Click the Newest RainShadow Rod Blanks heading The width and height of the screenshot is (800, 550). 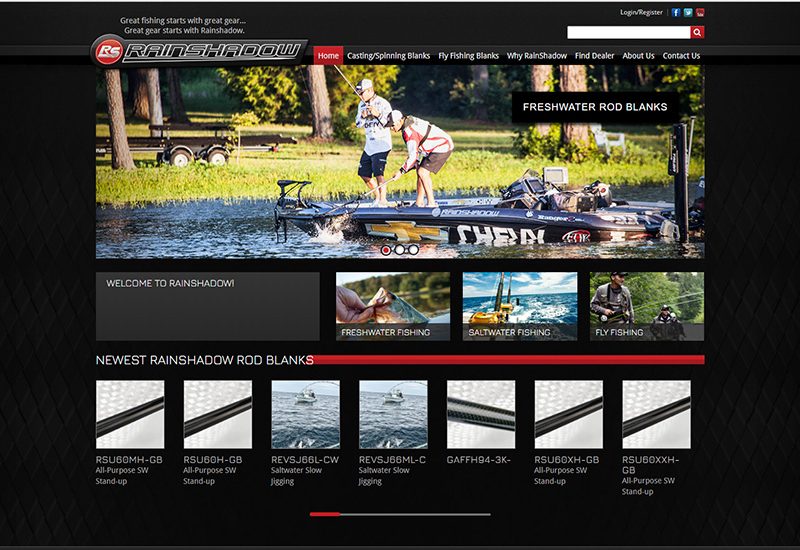point(205,360)
